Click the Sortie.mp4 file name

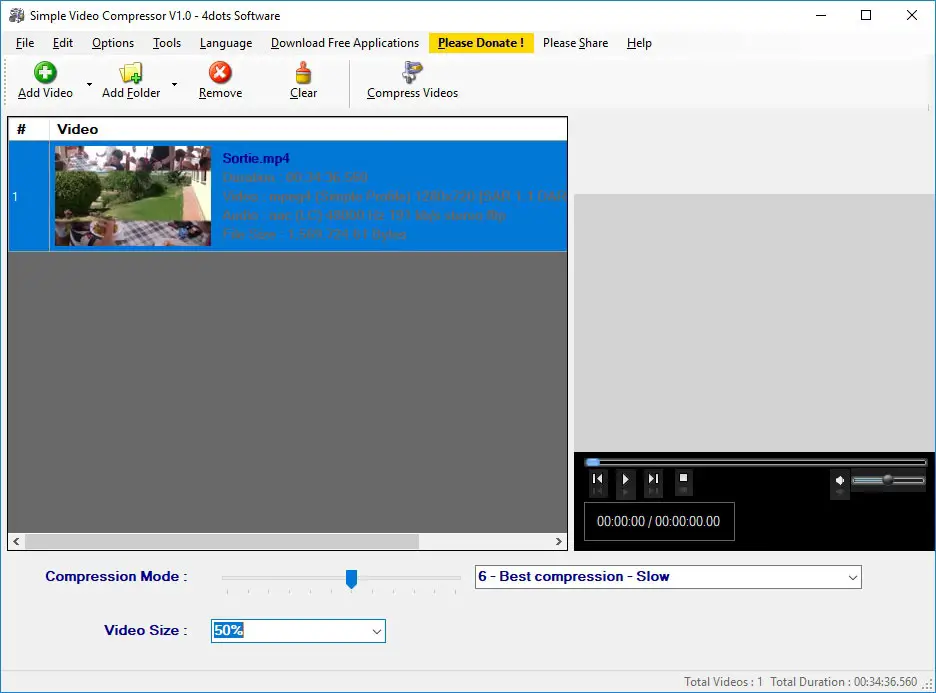pos(255,158)
